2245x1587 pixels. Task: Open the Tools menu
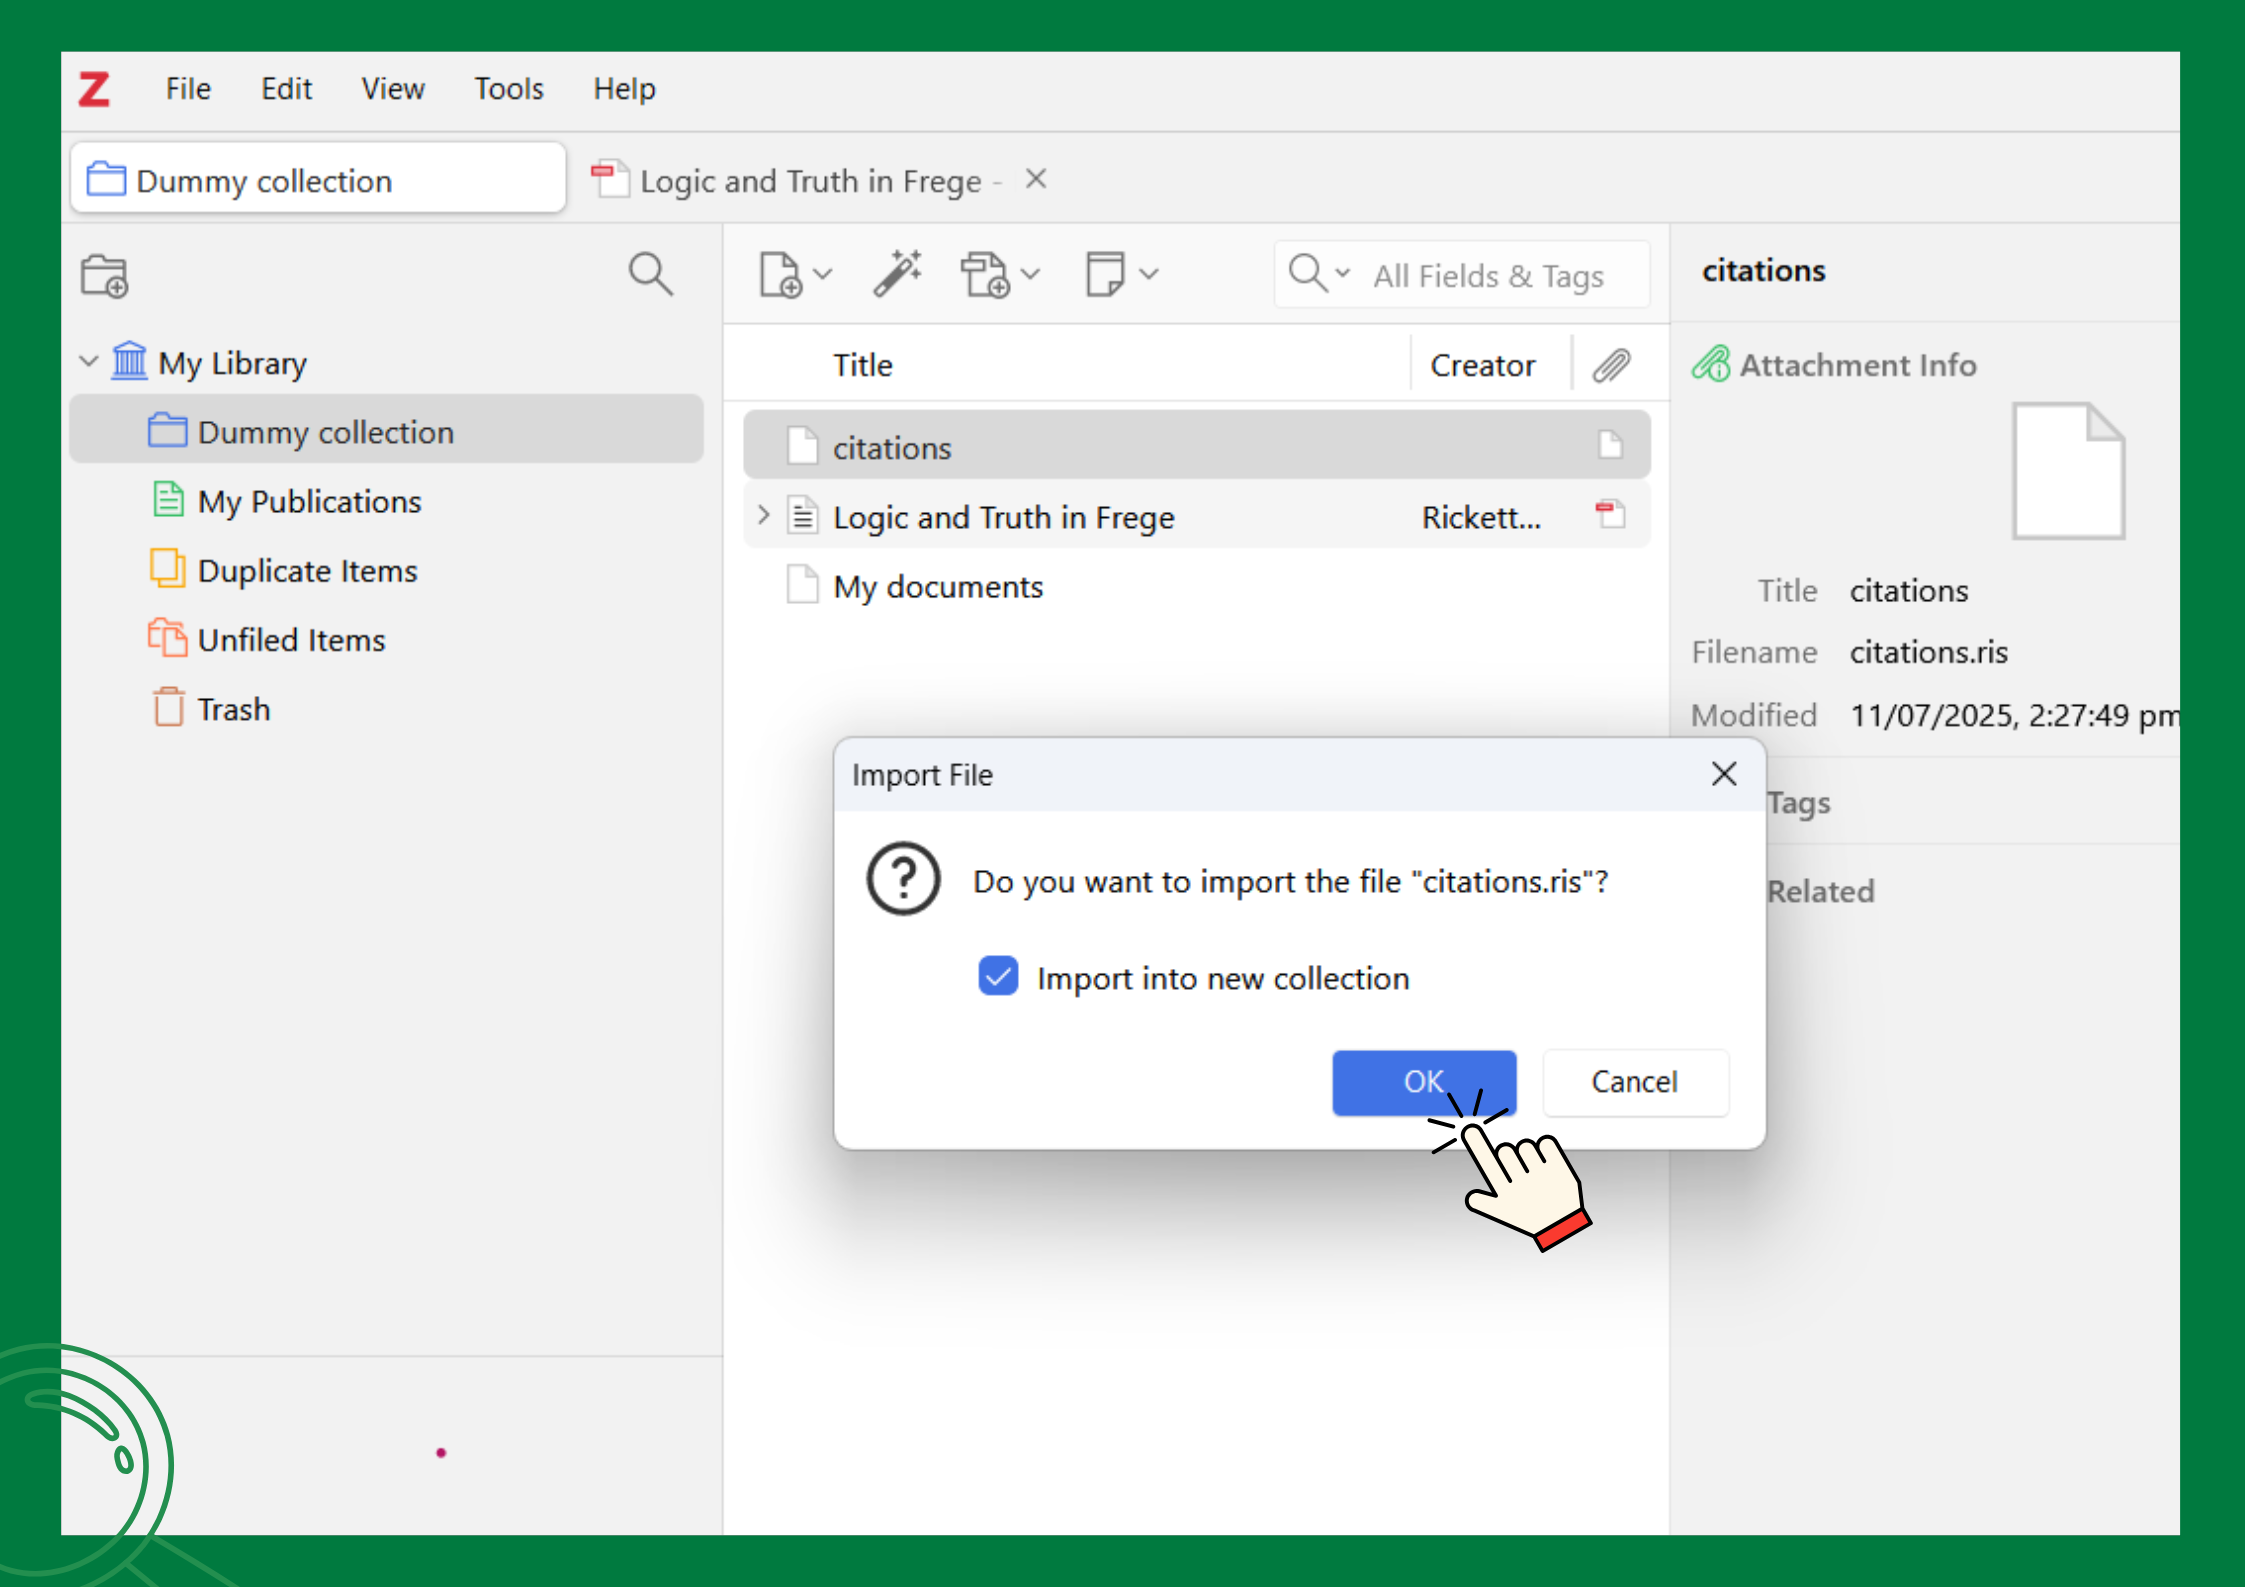(x=509, y=89)
